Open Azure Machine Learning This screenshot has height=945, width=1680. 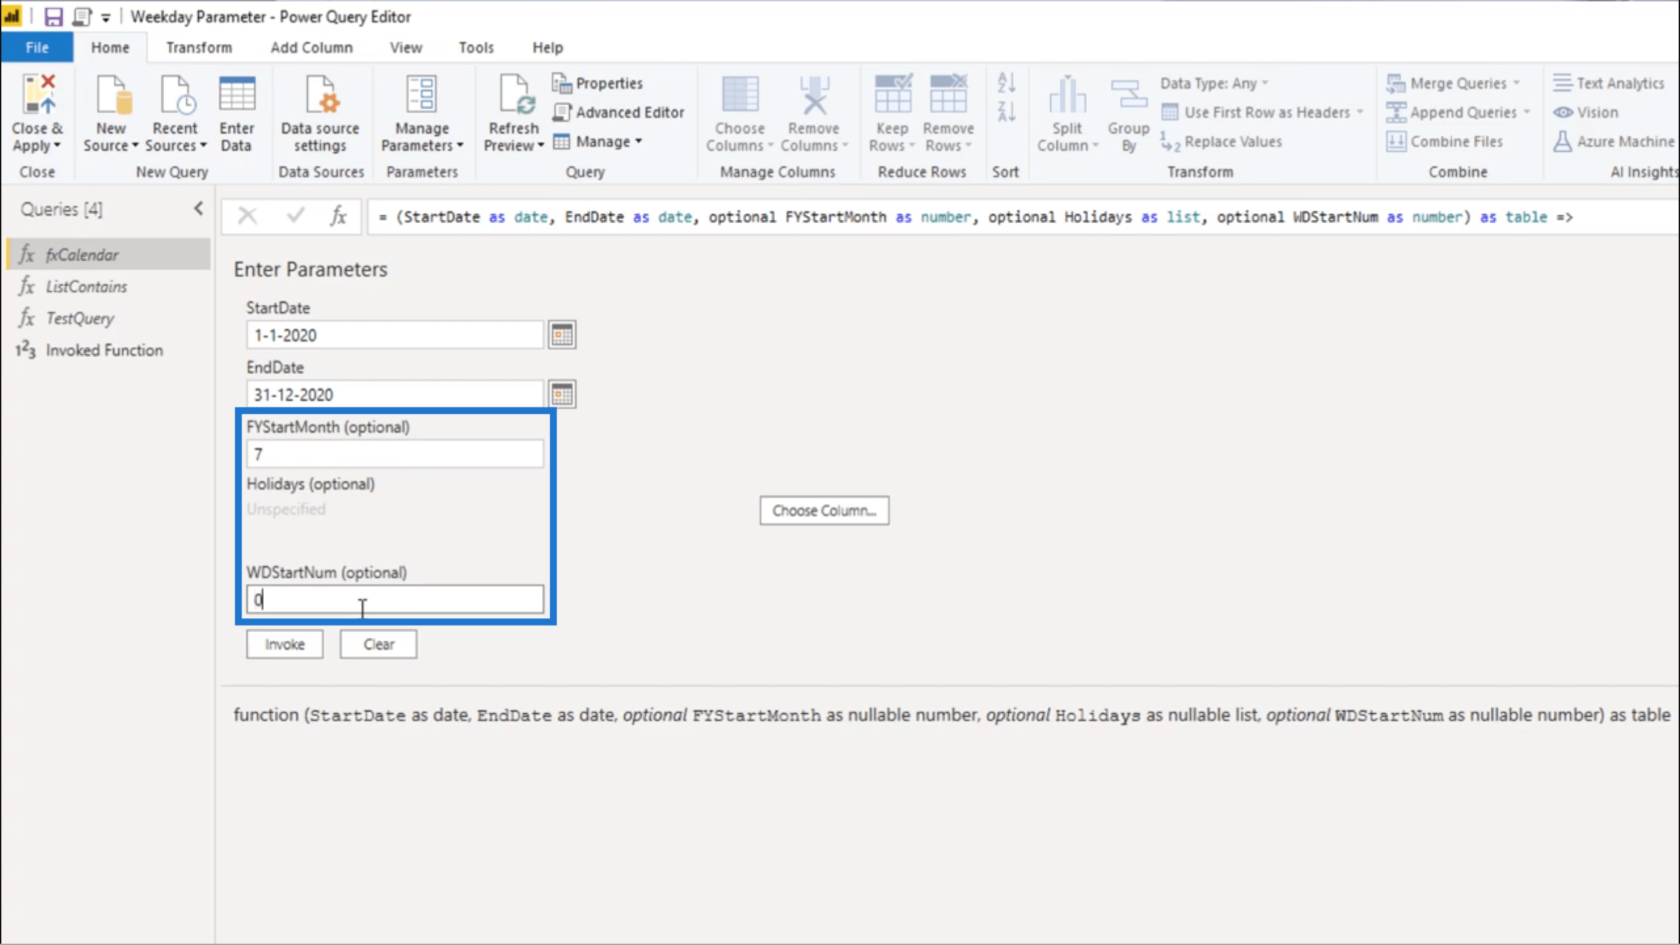[x=1613, y=141]
